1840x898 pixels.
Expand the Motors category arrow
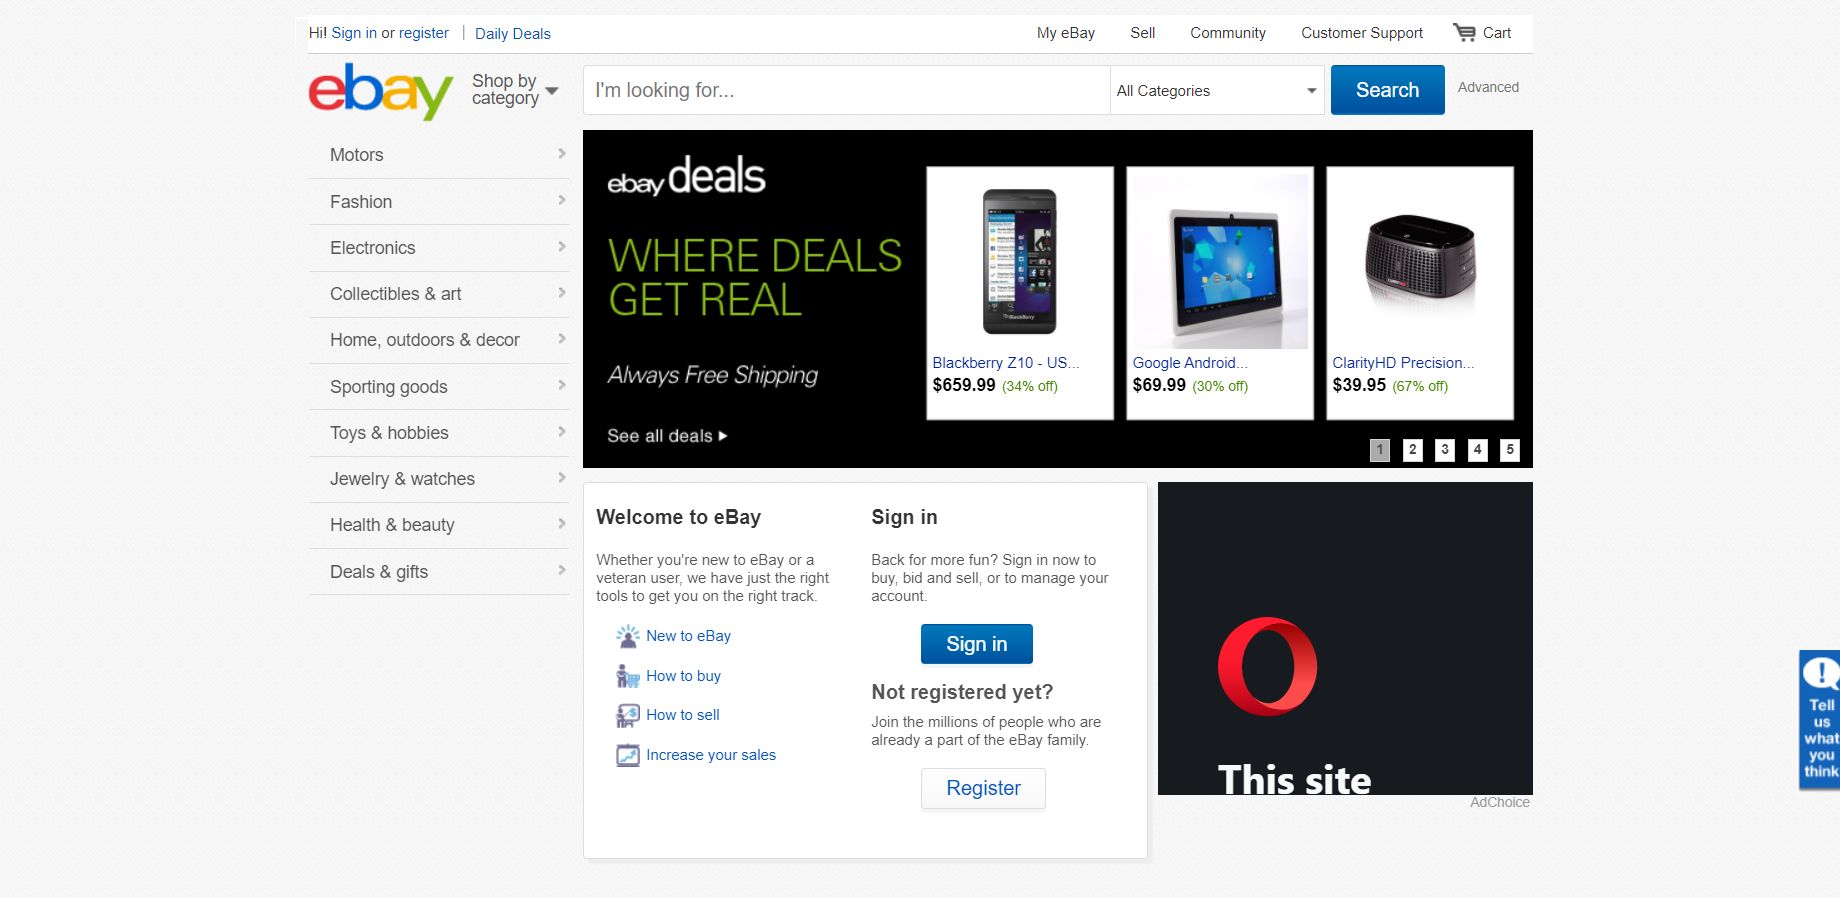coord(561,154)
